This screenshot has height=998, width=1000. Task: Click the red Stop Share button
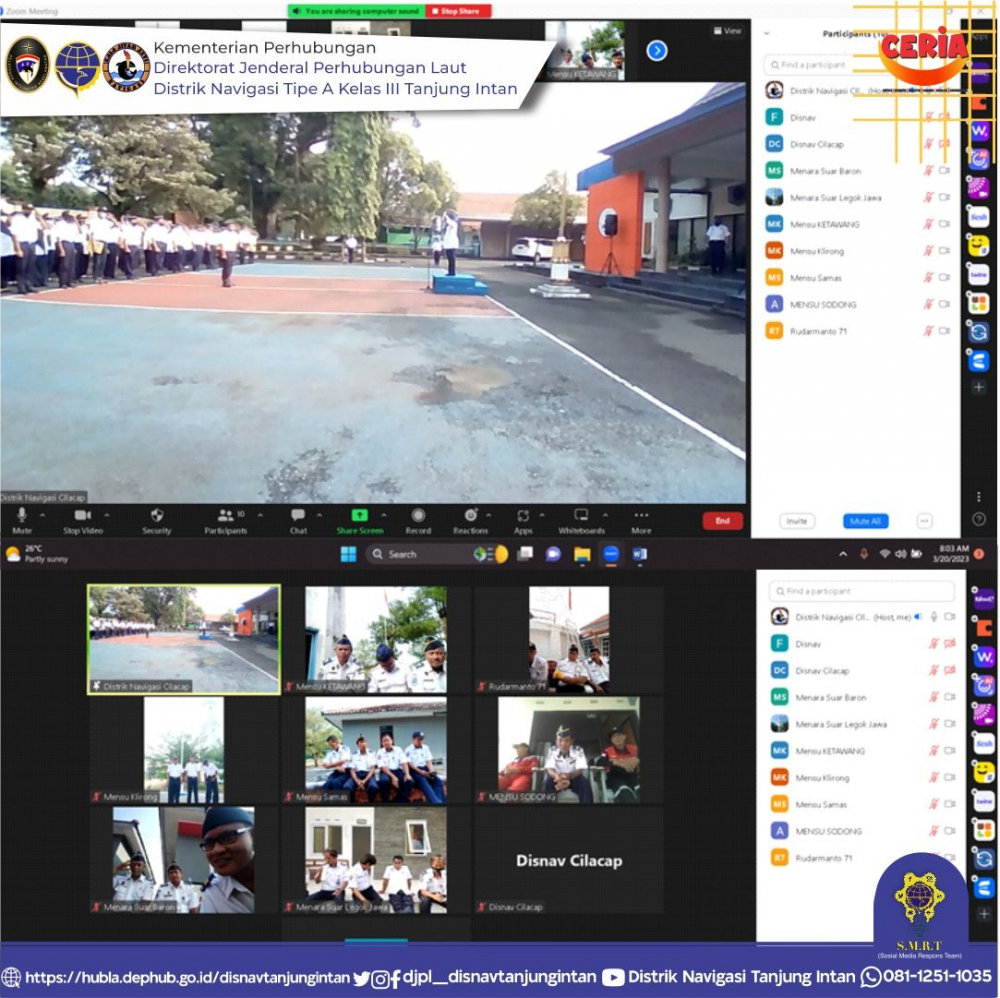(458, 11)
